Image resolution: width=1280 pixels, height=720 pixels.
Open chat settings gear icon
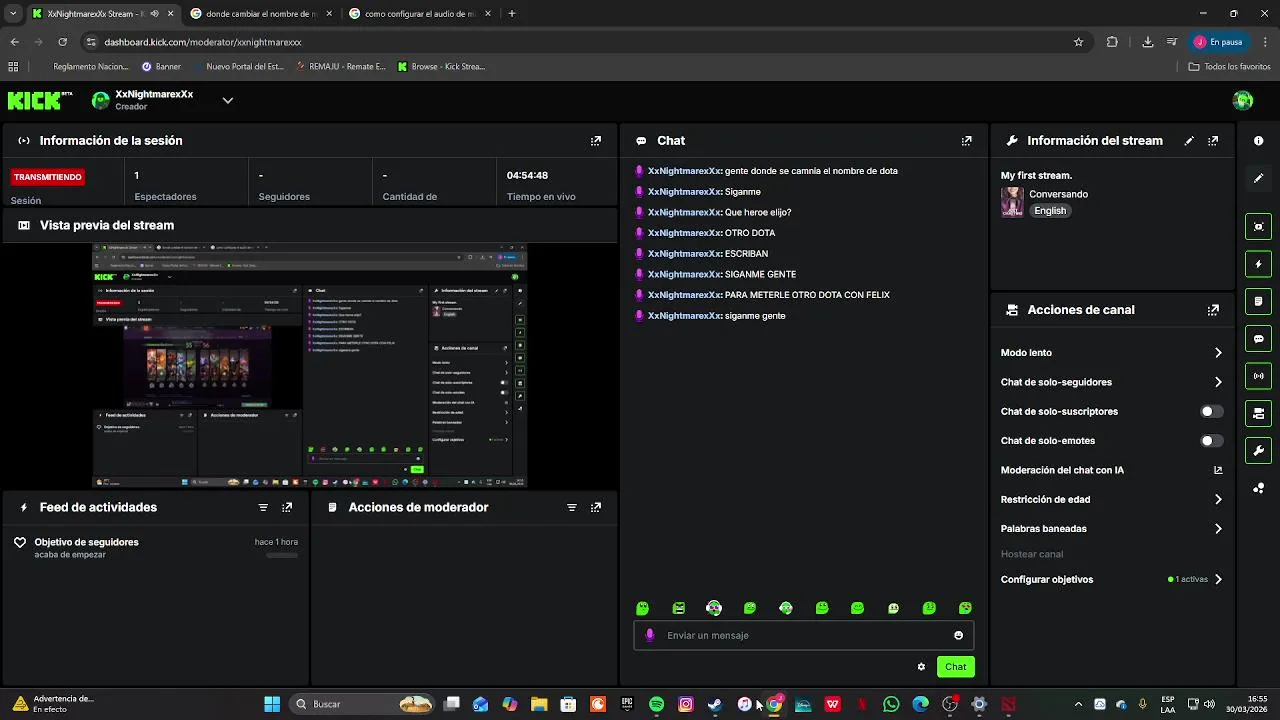[x=921, y=667]
